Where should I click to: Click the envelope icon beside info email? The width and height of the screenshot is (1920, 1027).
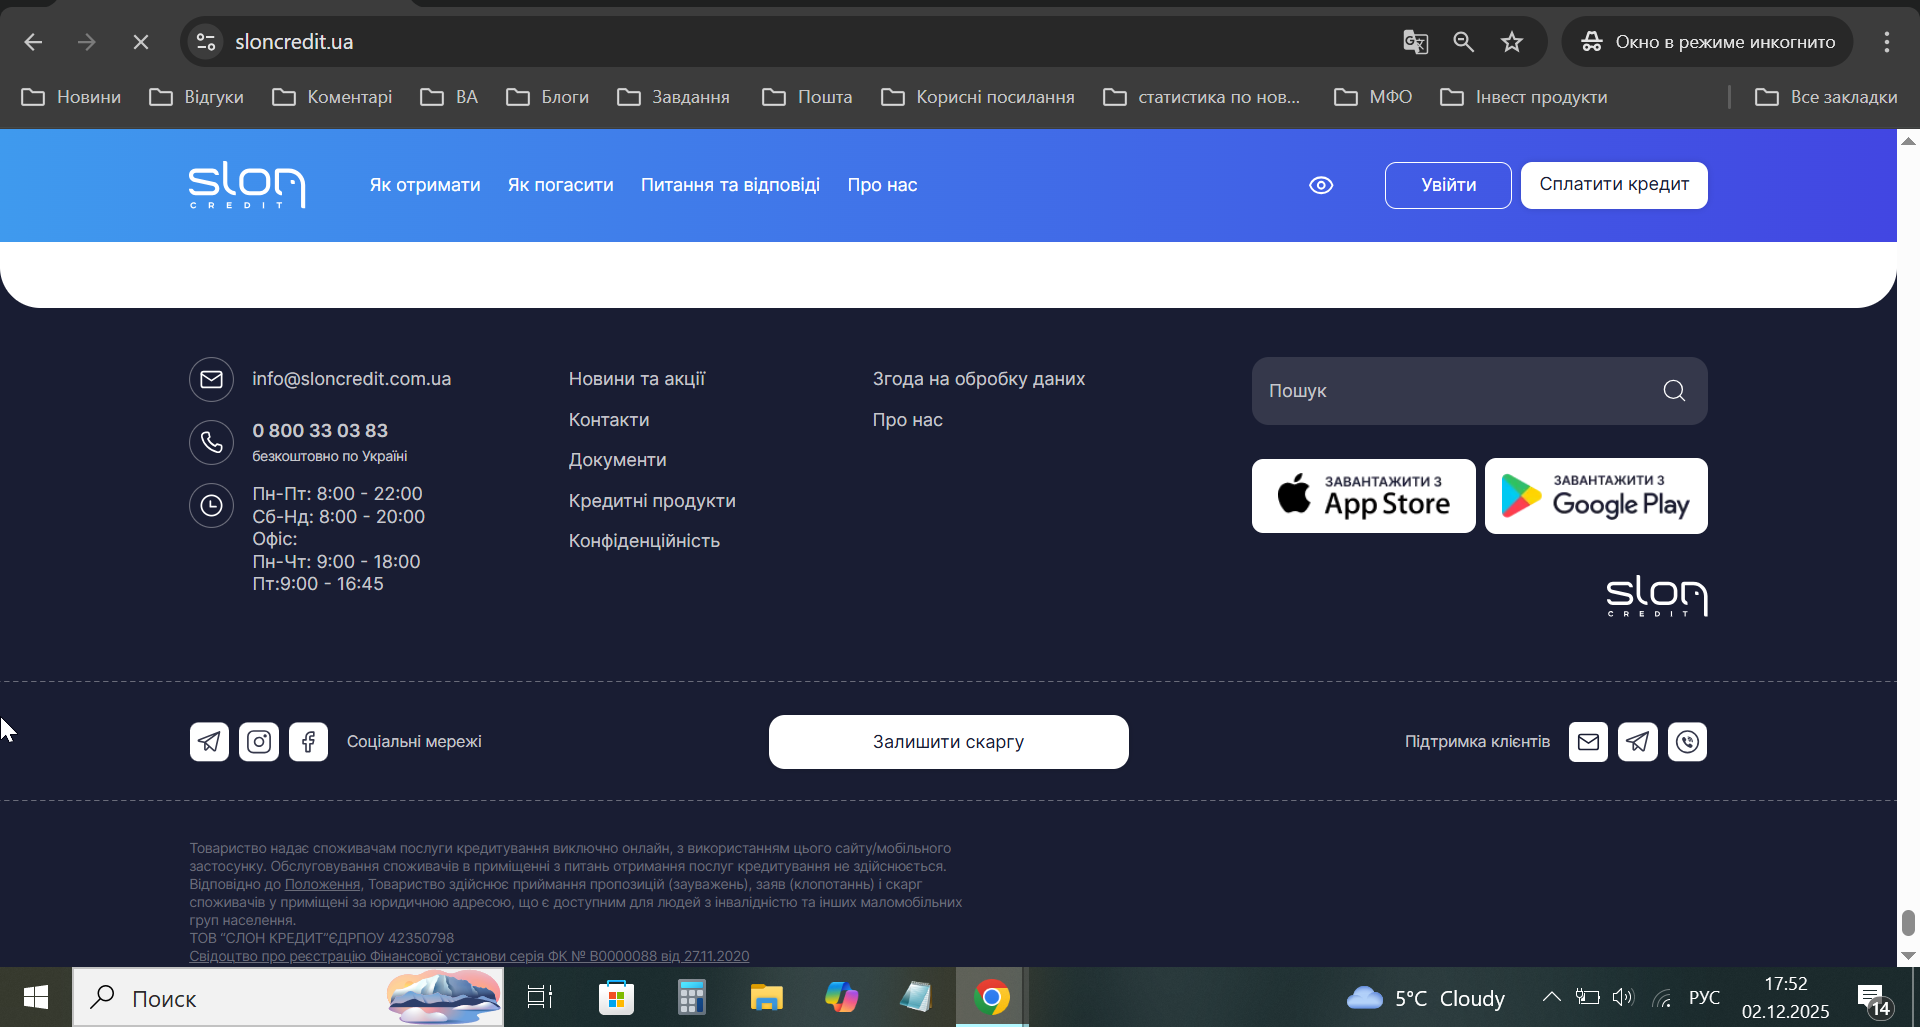[211, 380]
